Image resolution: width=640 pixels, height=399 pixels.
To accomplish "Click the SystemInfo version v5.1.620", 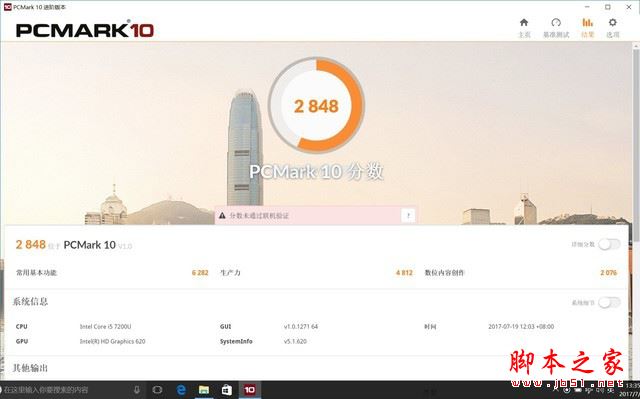I will [295, 341].
